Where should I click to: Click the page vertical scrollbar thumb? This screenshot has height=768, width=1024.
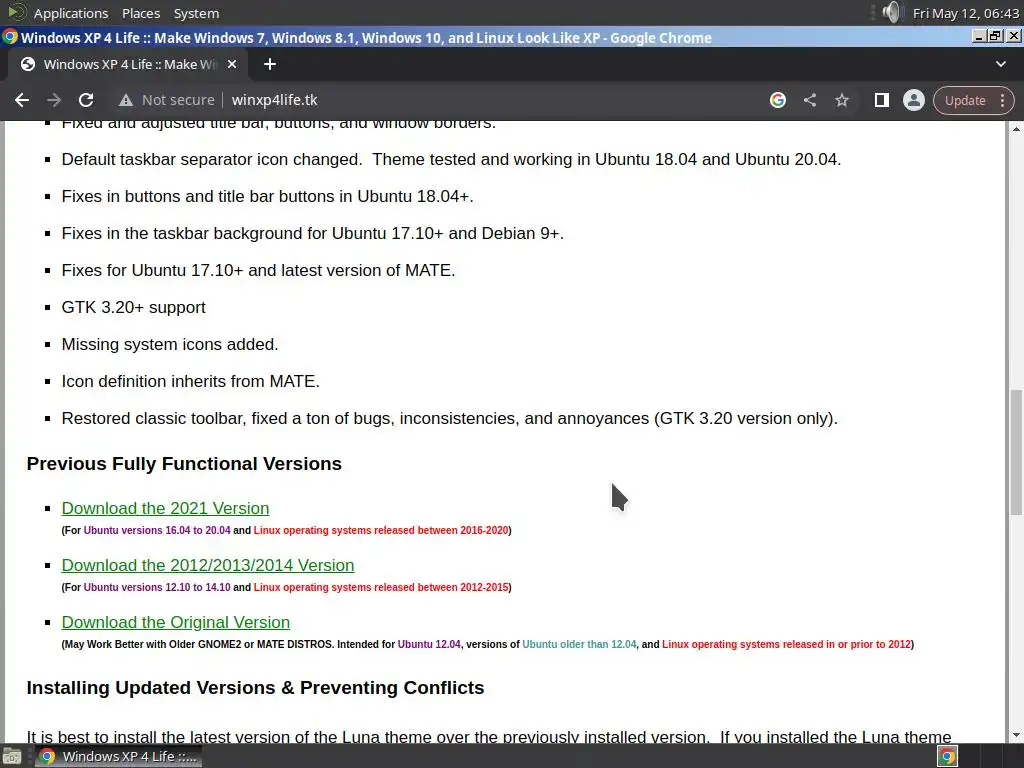click(x=1016, y=452)
